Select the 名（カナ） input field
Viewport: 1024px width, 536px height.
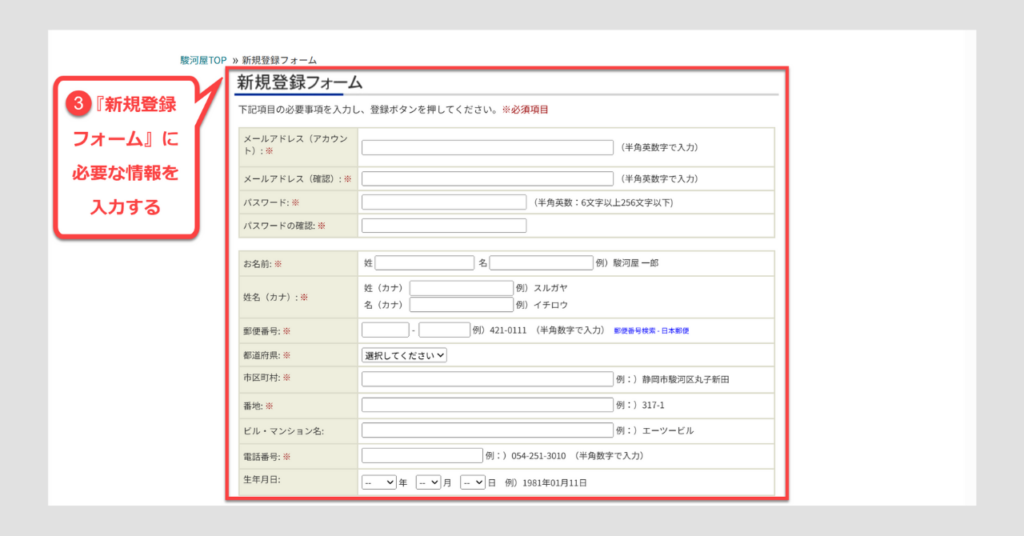[x=461, y=305]
